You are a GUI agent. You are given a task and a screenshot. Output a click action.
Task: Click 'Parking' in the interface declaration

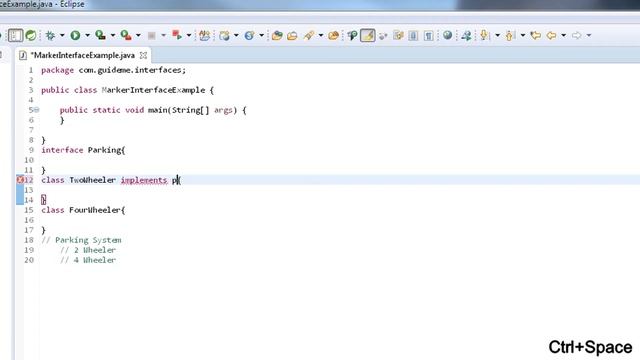point(104,150)
